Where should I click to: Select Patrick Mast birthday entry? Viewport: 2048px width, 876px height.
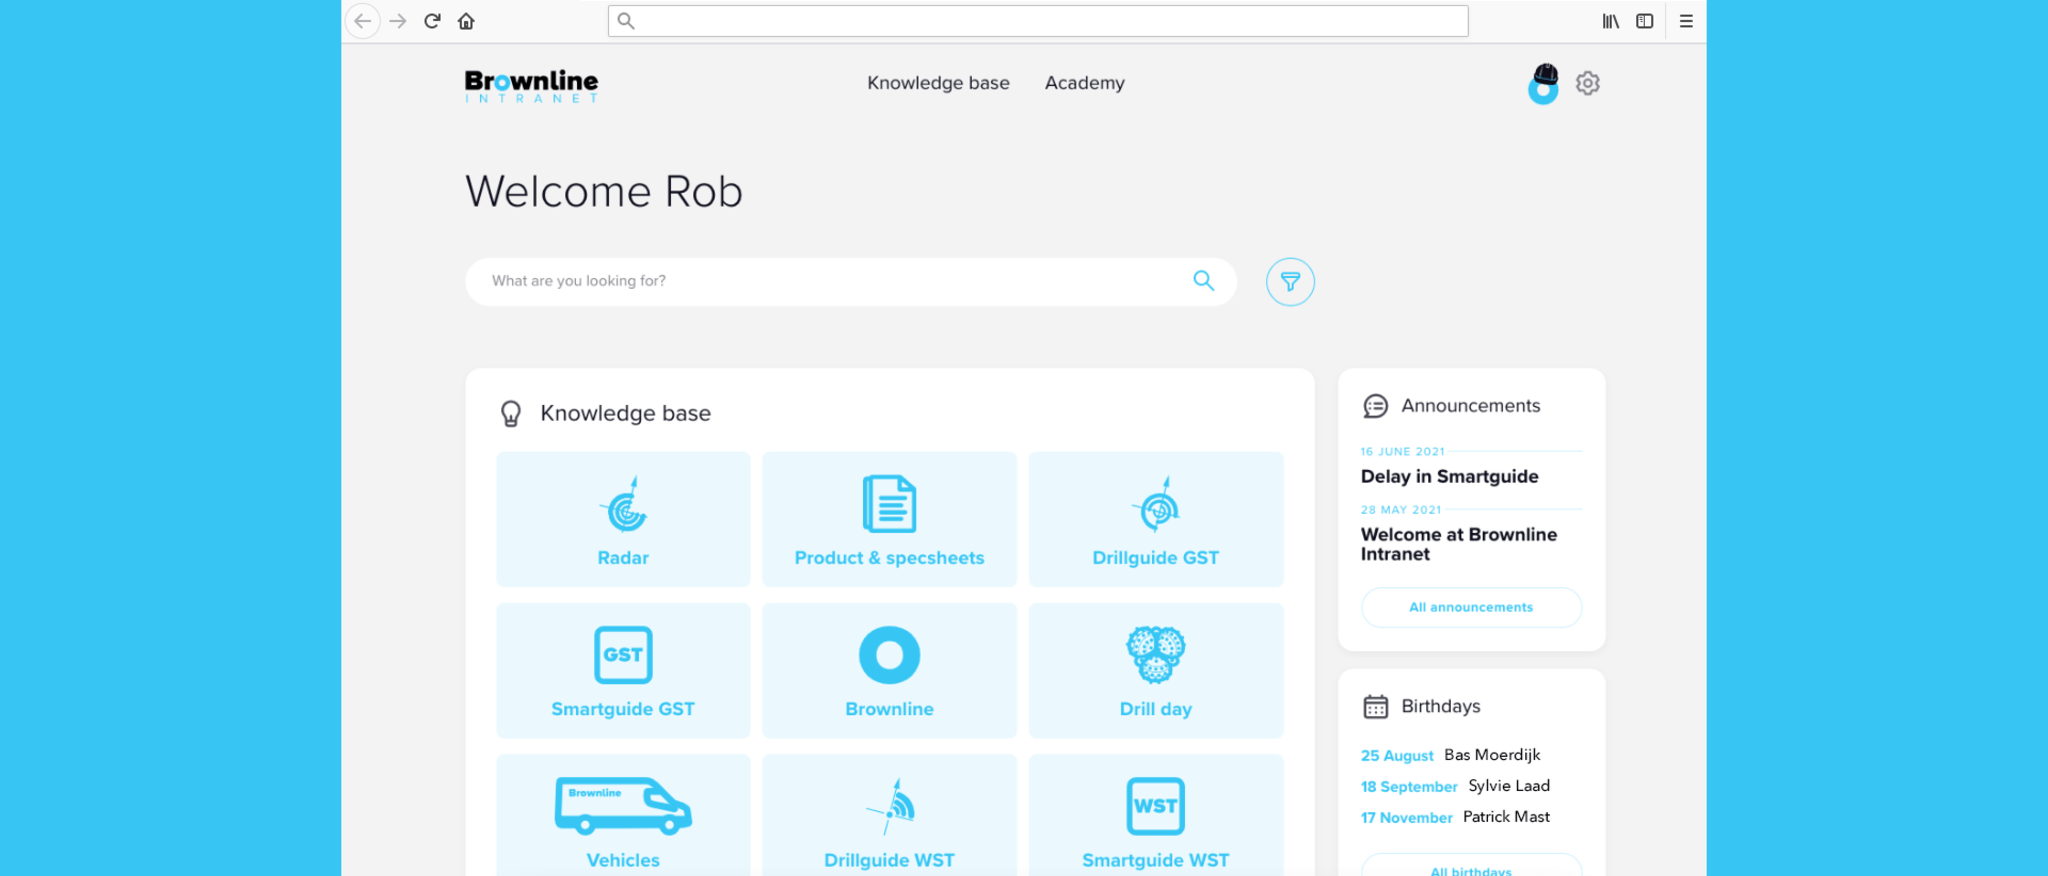coord(1455,817)
